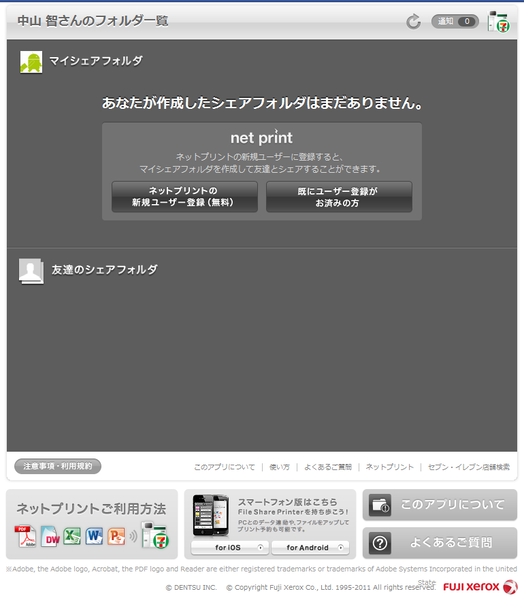This screenshot has height=600, width=524.
Task: Open 注意事項・利用規約 button
Action: coord(58,466)
